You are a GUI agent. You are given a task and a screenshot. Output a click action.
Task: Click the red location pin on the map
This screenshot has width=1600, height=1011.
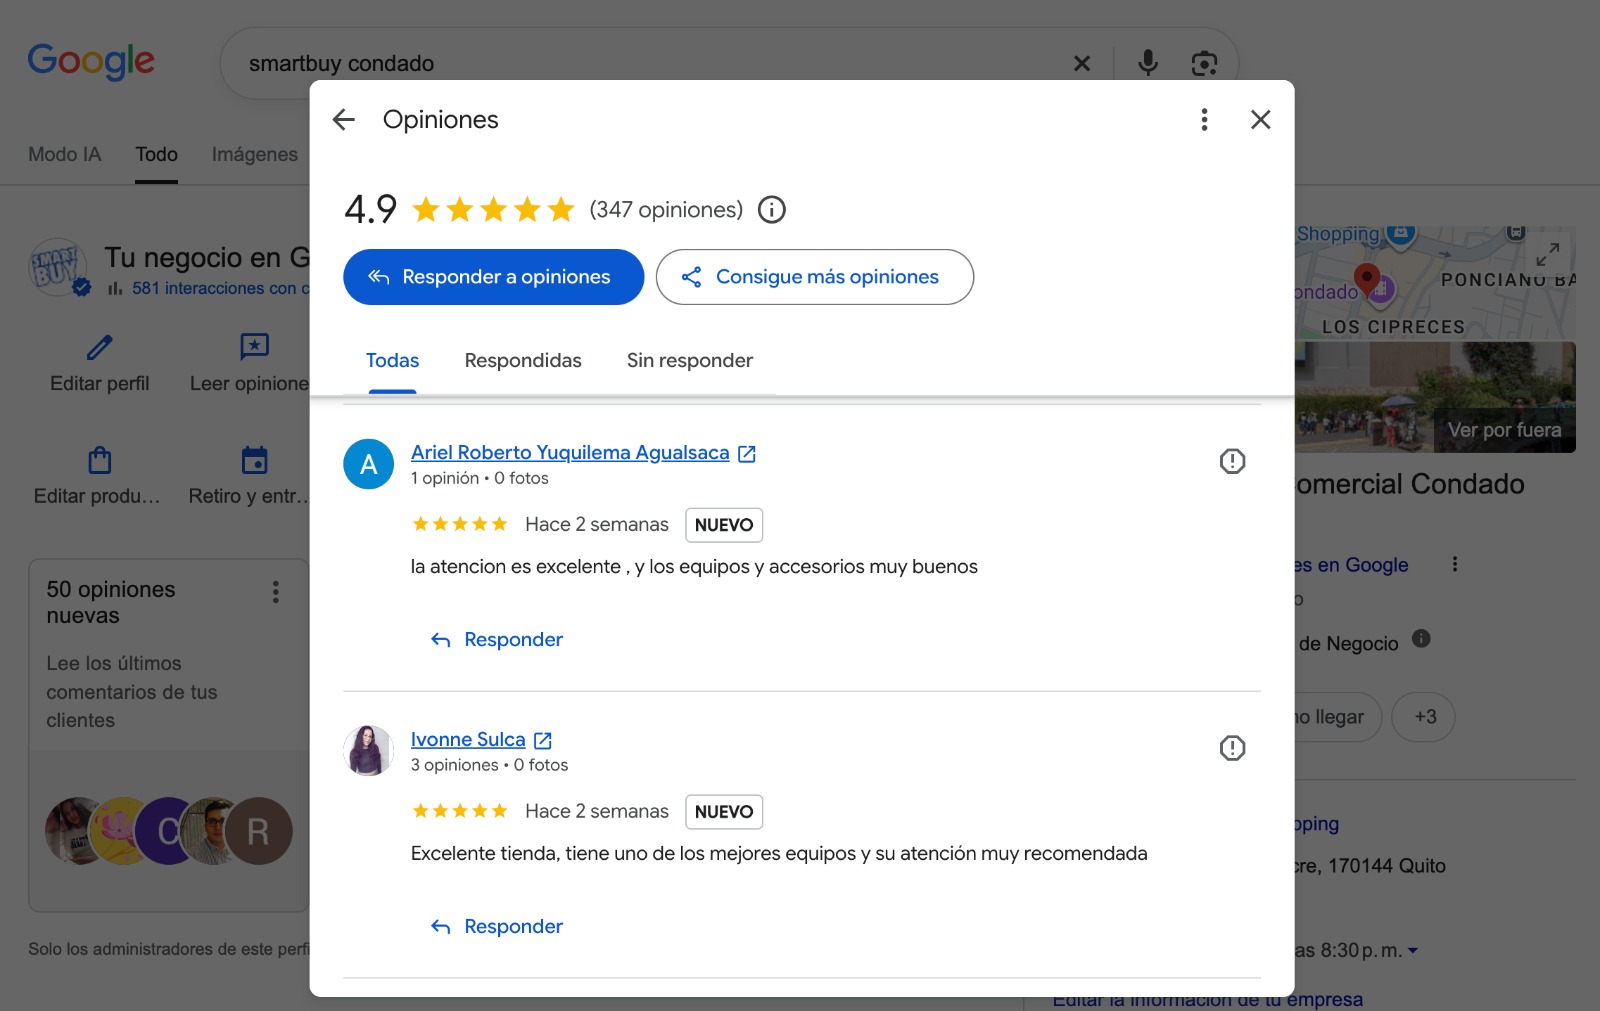(1366, 278)
